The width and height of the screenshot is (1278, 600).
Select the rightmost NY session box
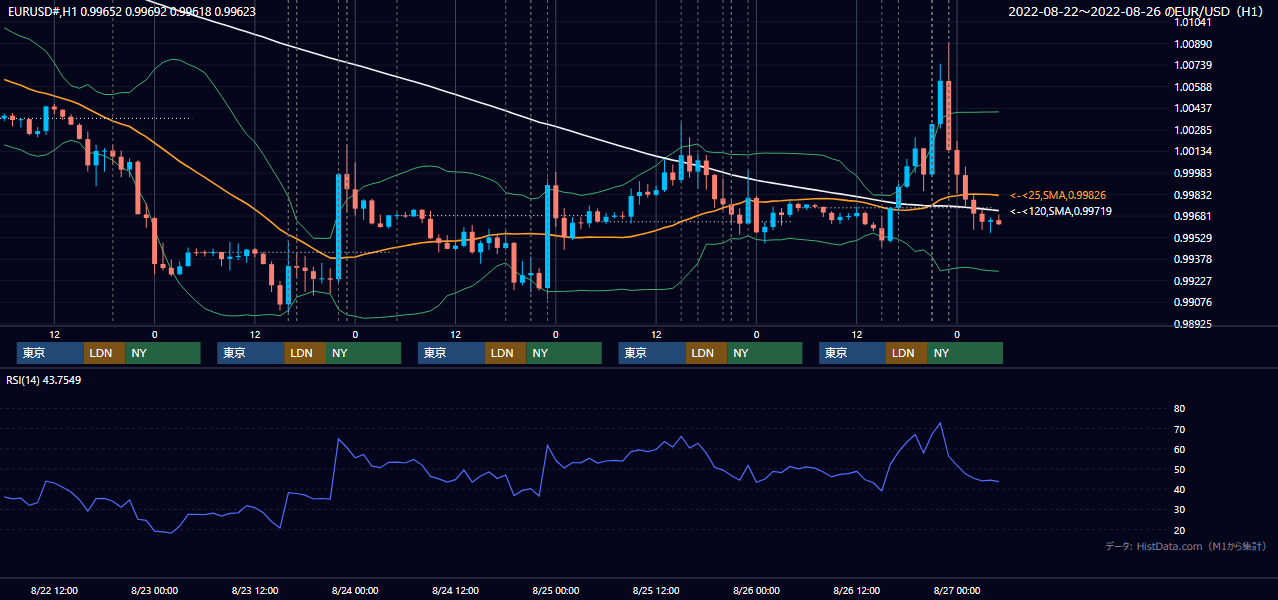pyautogui.click(x=965, y=353)
